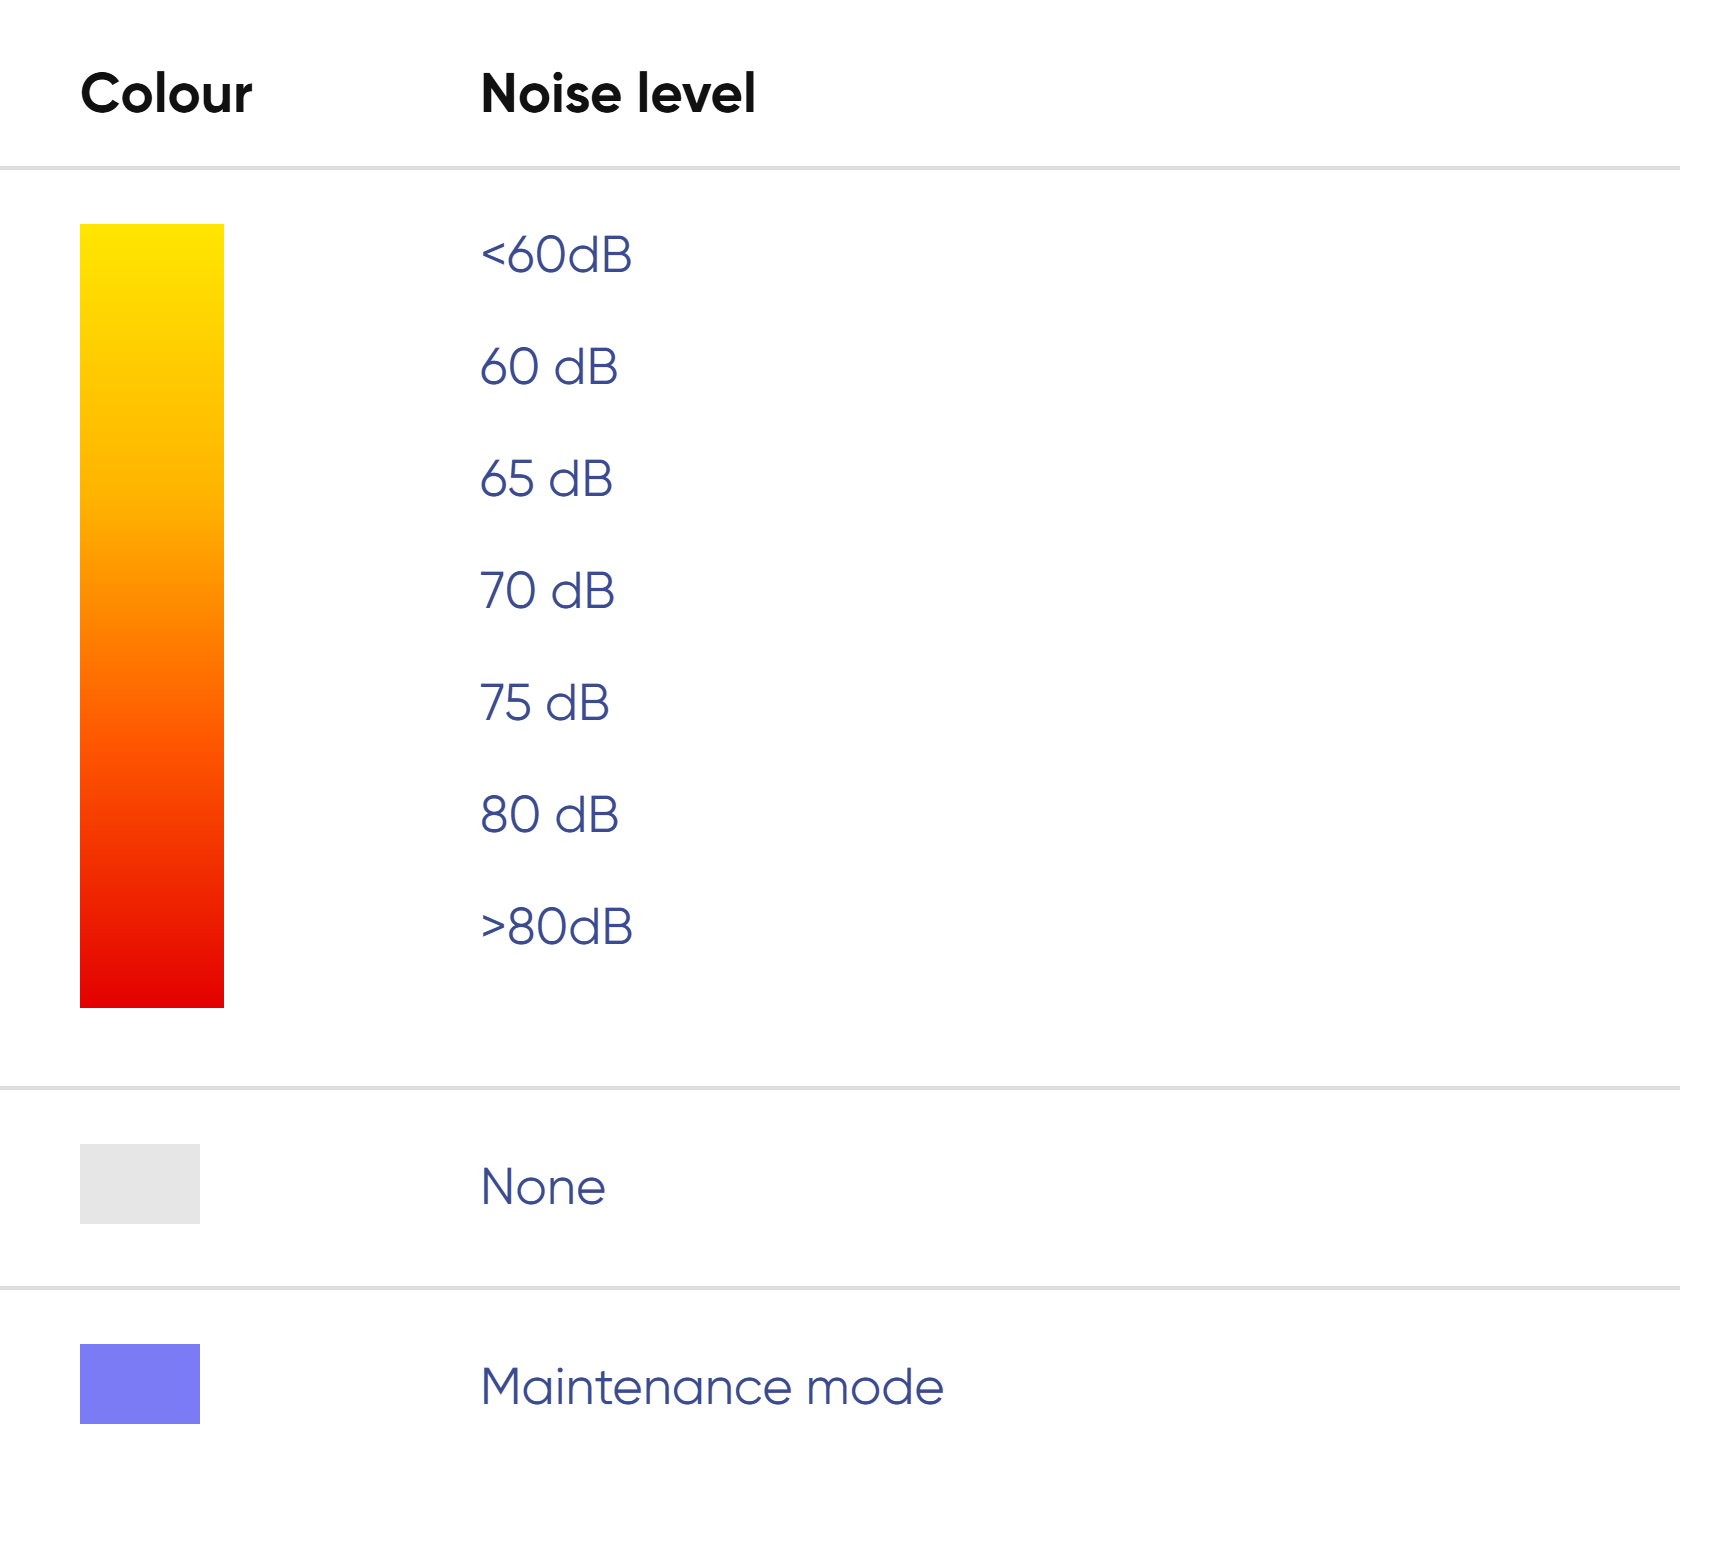Click the Noise level column header
The height and width of the screenshot is (1560, 1720).
[x=618, y=94]
